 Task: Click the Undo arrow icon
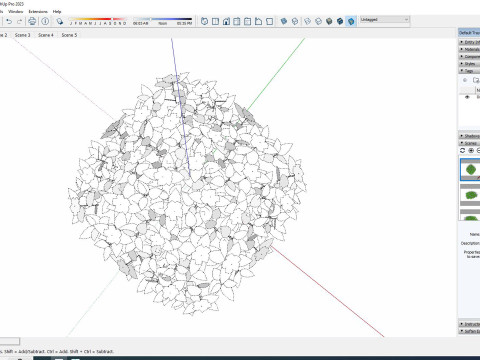click(9, 22)
